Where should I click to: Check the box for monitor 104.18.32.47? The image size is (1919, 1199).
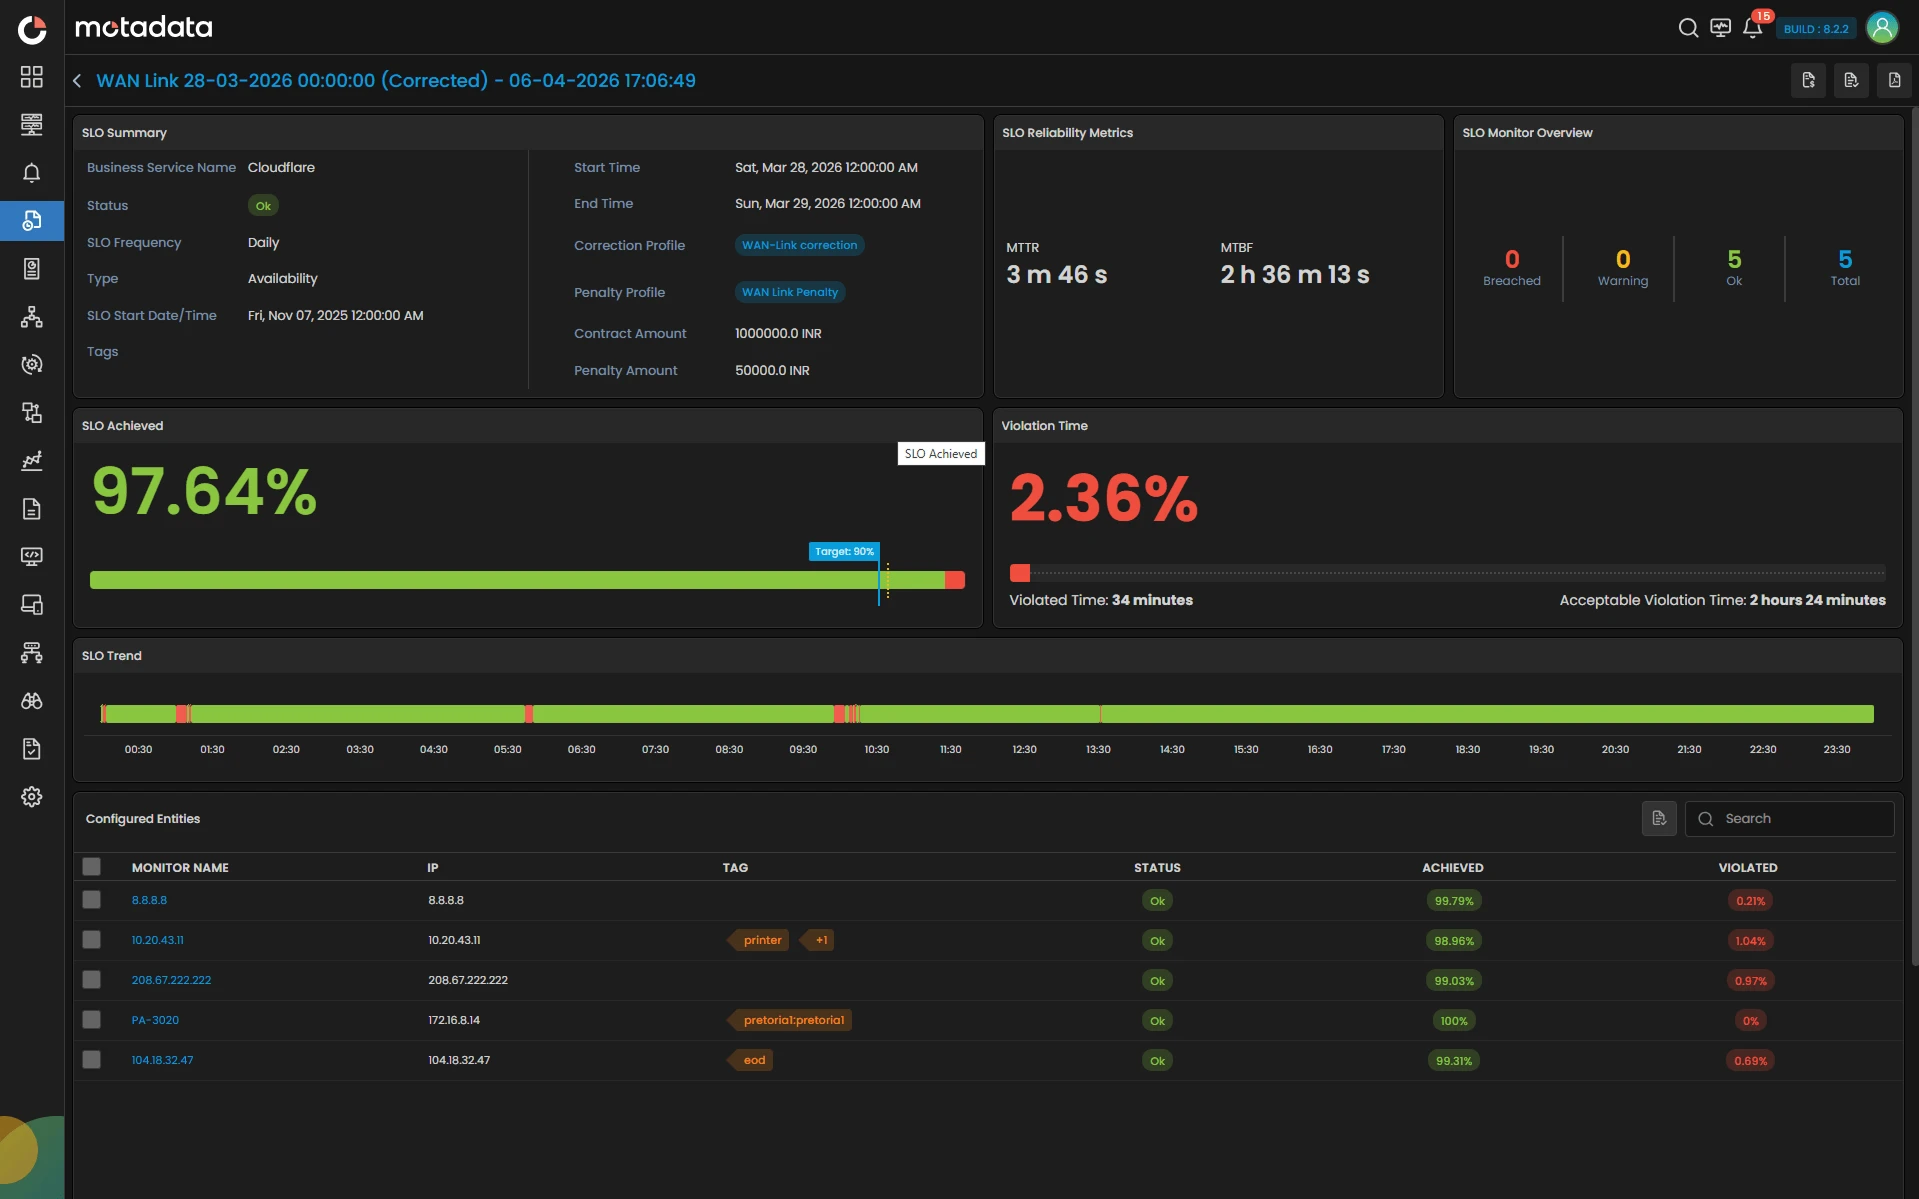(92, 1060)
